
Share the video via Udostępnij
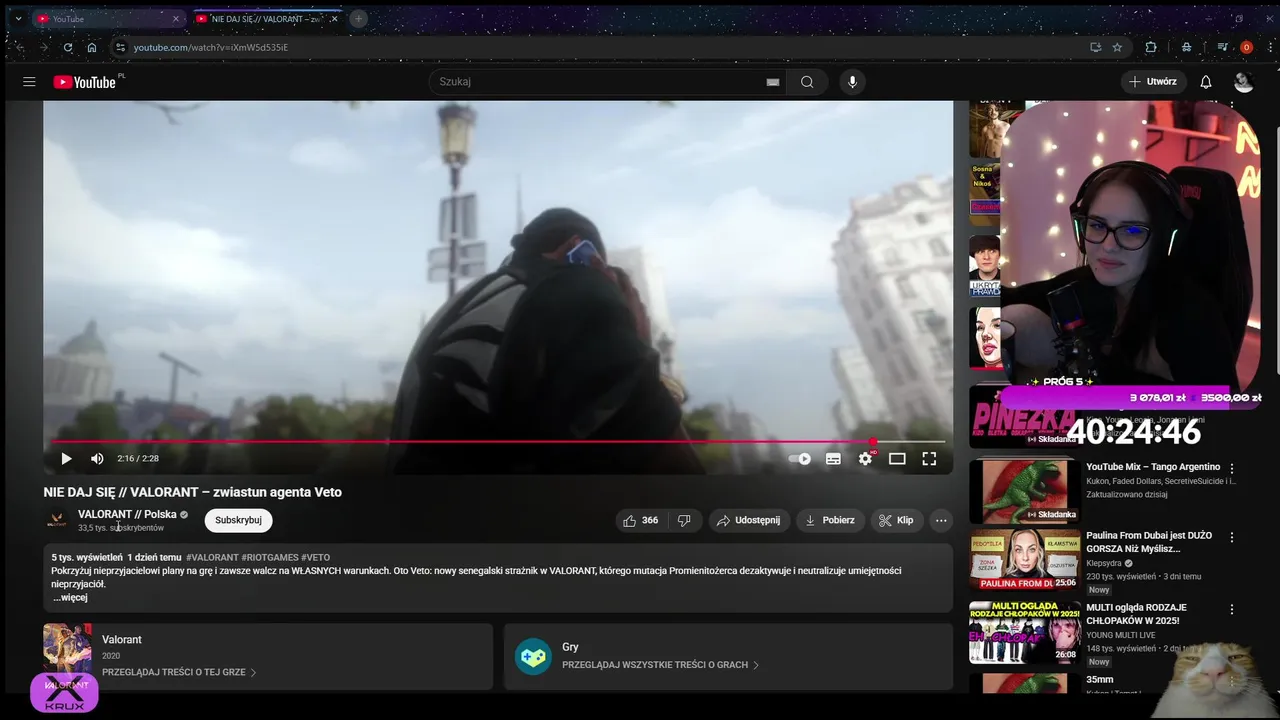pos(748,520)
